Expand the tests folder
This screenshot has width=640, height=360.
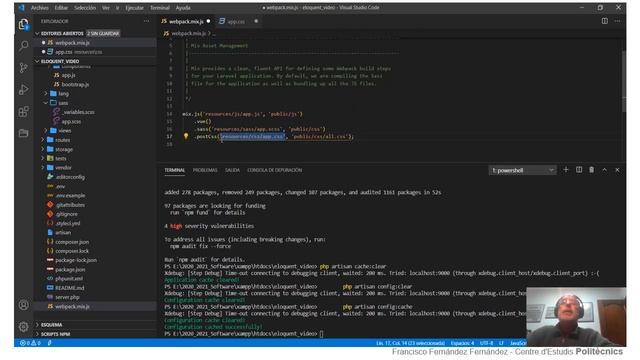(43, 158)
